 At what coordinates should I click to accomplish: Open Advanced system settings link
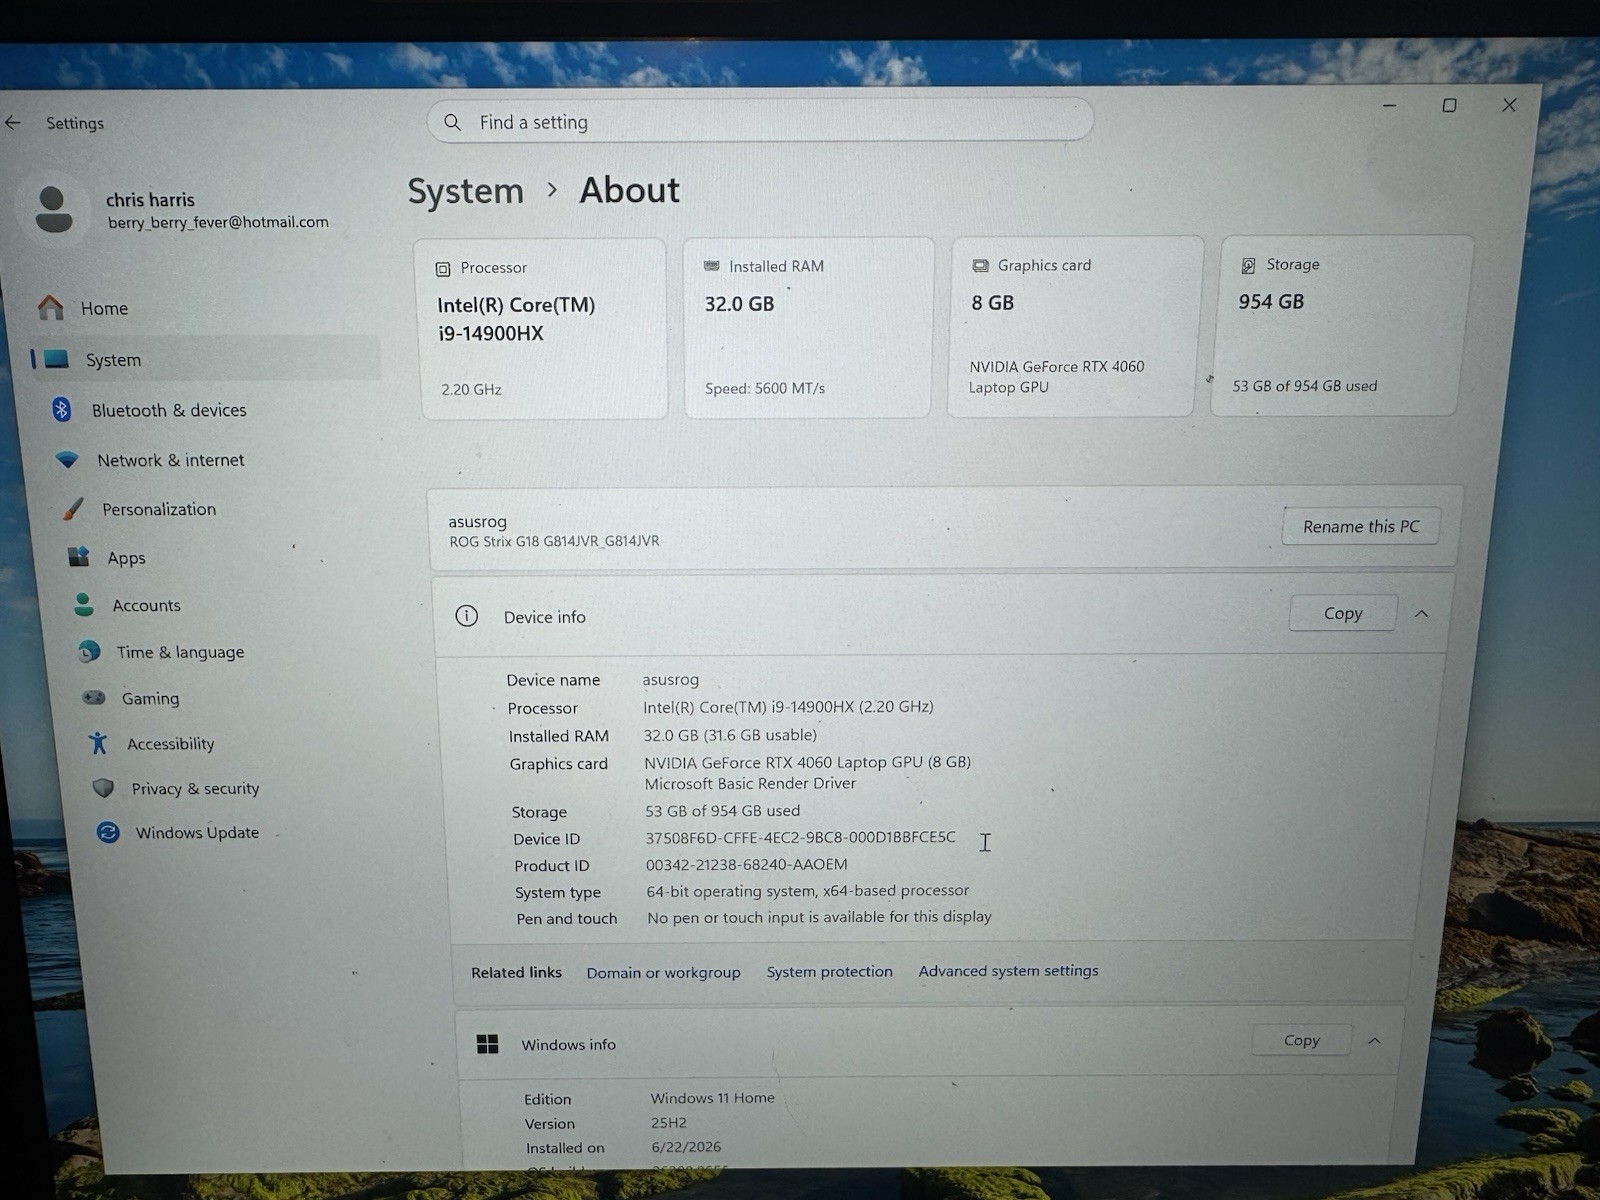click(x=1008, y=970)
